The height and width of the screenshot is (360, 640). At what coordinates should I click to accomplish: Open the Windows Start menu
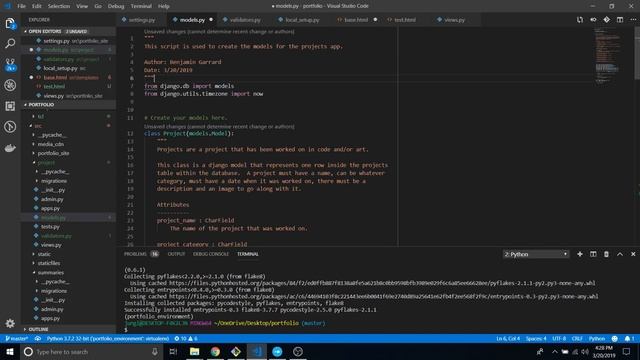click(x=10, y=351)
